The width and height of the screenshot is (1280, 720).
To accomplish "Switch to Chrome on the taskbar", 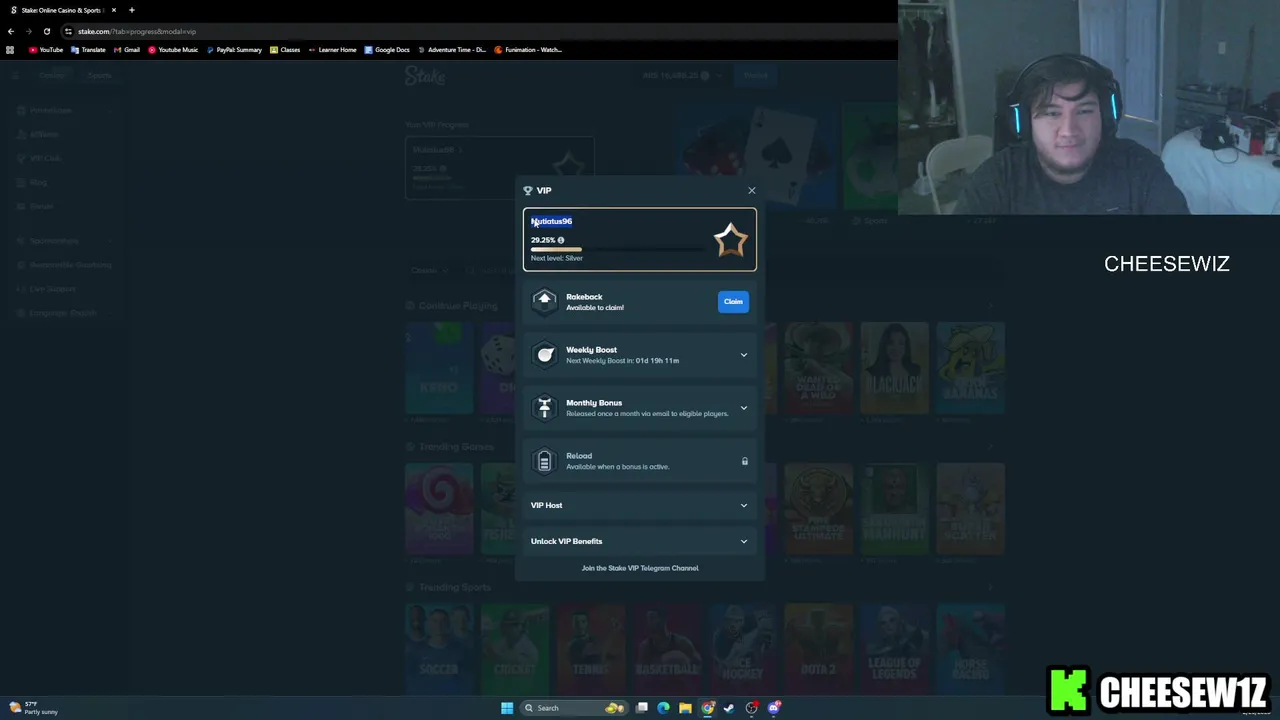I will coord(707,708).
